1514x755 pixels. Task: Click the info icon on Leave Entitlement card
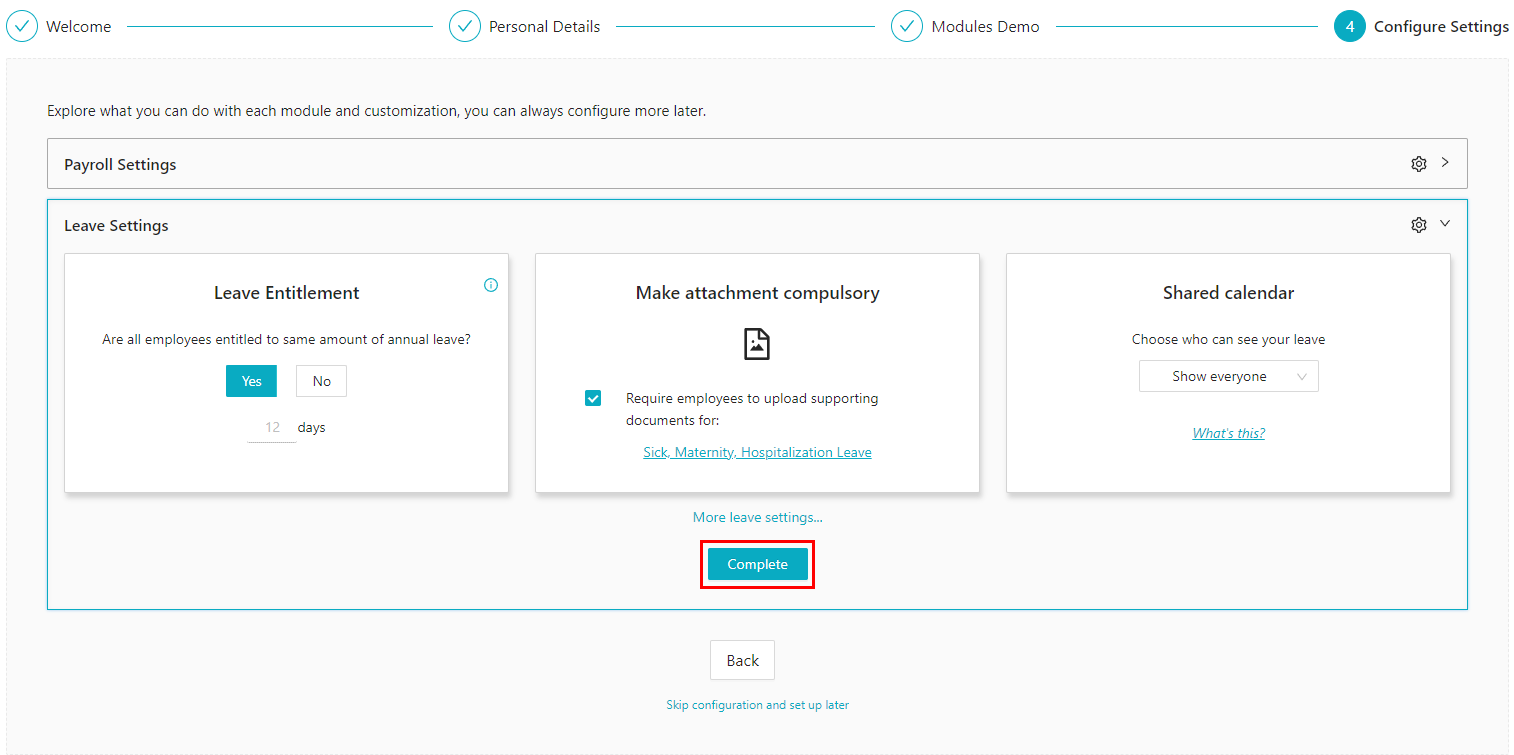pyautogui.click(x=490, y=285)
